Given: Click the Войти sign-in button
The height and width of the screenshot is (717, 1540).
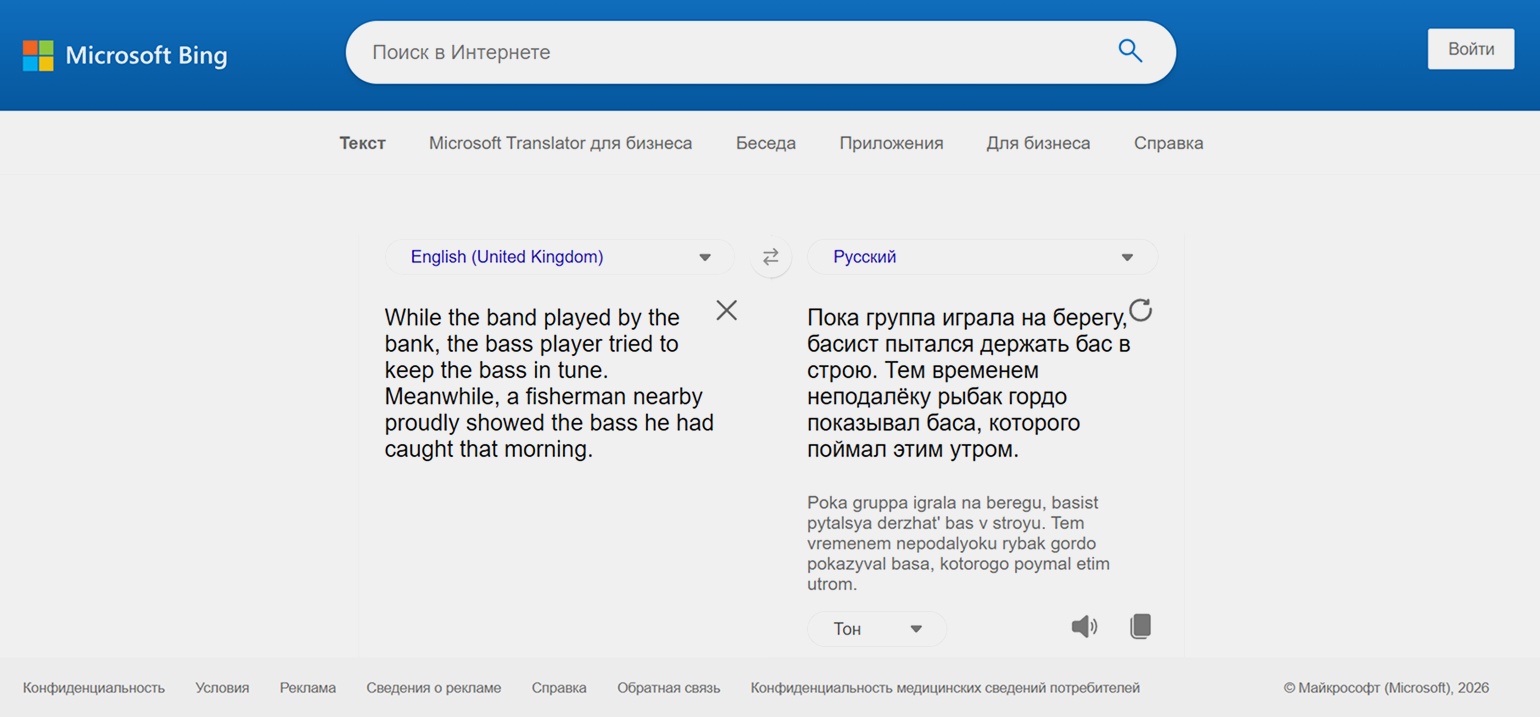Looking at the screenshot, I should click(x=1471, y=49).
